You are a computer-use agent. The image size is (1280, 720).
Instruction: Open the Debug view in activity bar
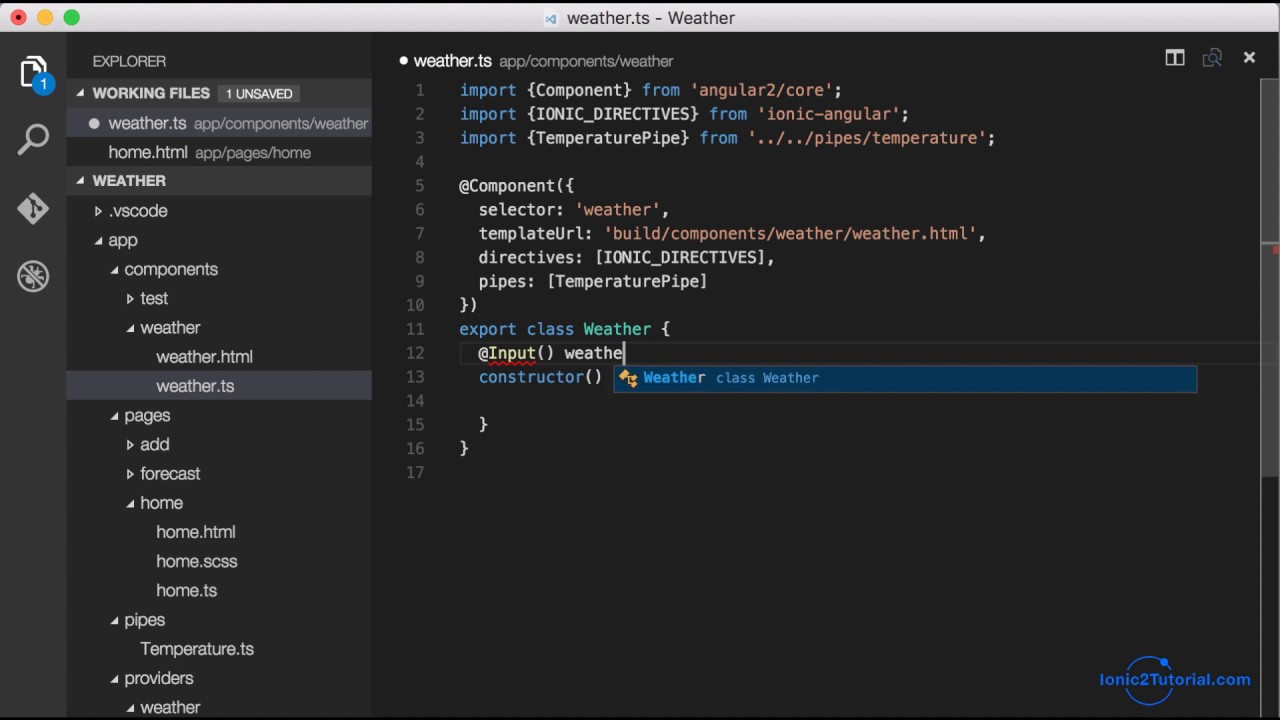[33, 276]
